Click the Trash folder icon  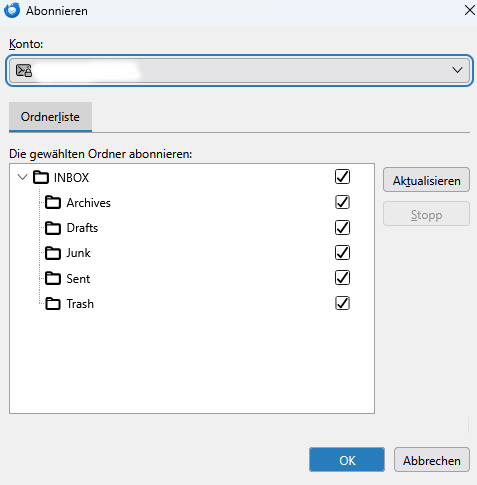[x=53, y=304]
